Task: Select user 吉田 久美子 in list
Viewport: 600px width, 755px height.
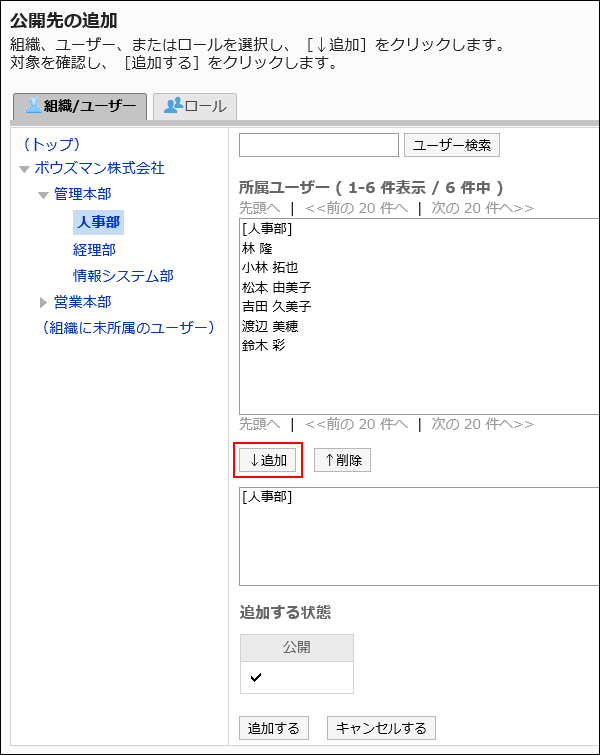Action: tap(276, 306)
